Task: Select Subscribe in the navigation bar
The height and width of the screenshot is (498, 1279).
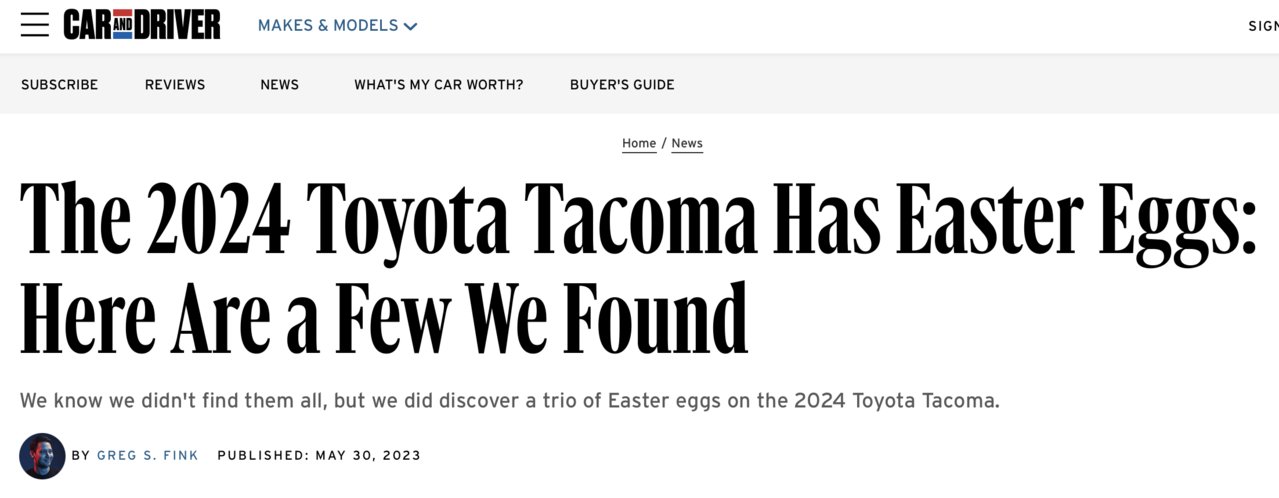Action: pyautogui.click(x=59, y=85)
